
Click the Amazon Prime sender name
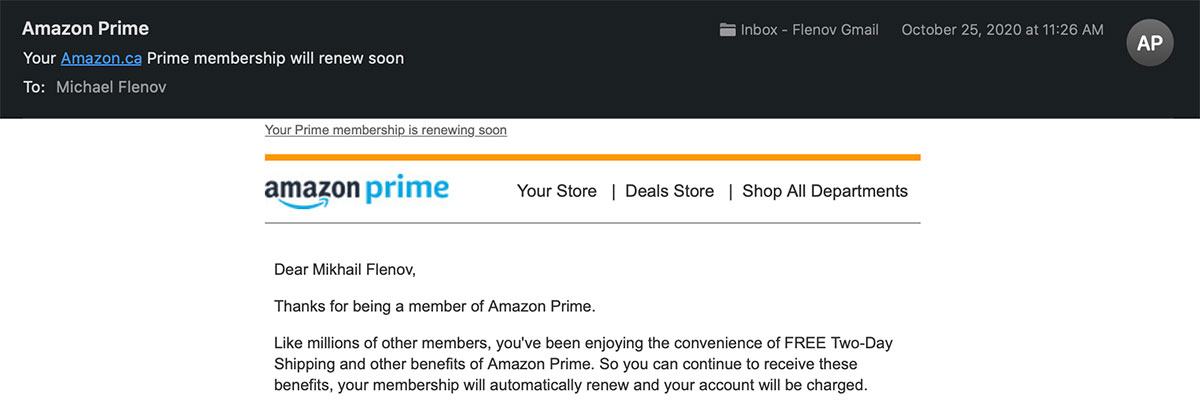pyautogui.click(x=85, y=28)
